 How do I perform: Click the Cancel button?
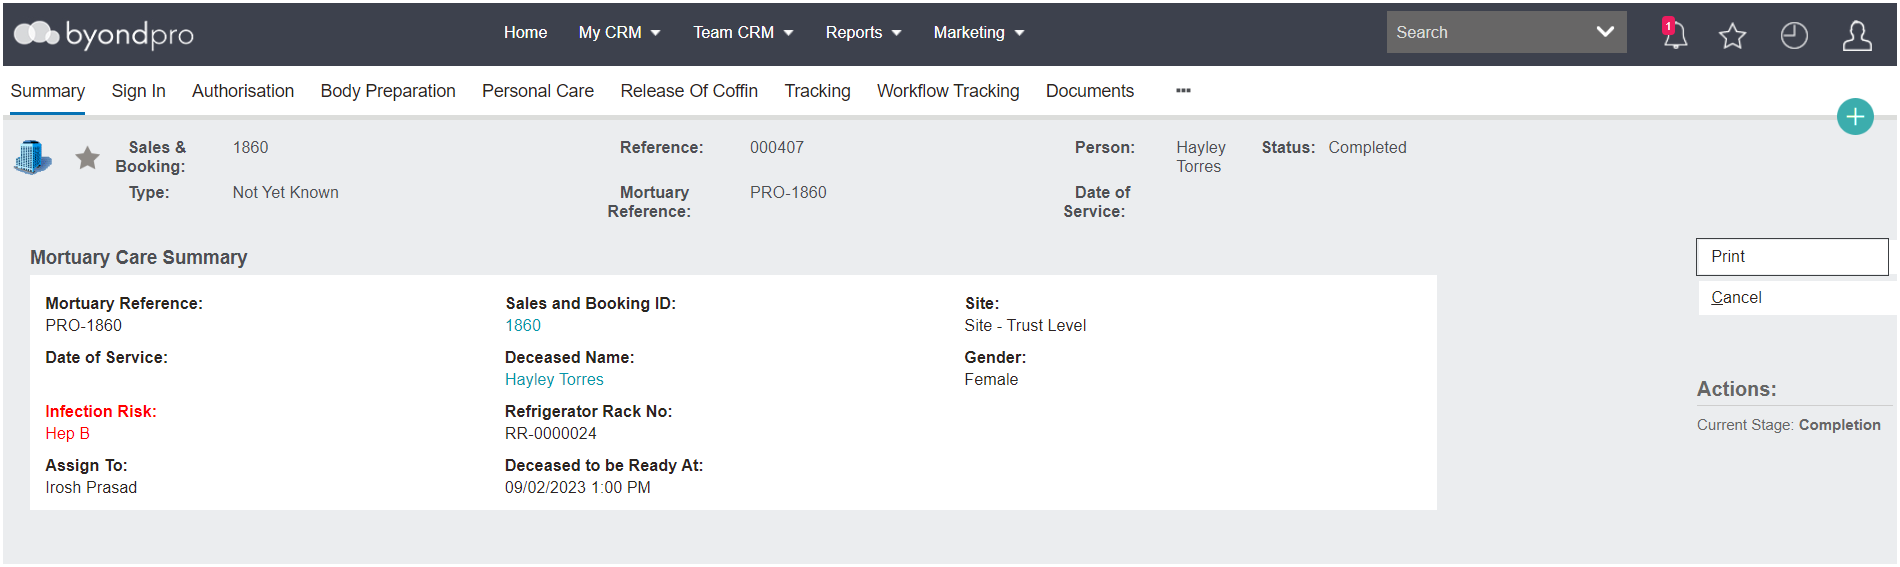click(1795, 298)
